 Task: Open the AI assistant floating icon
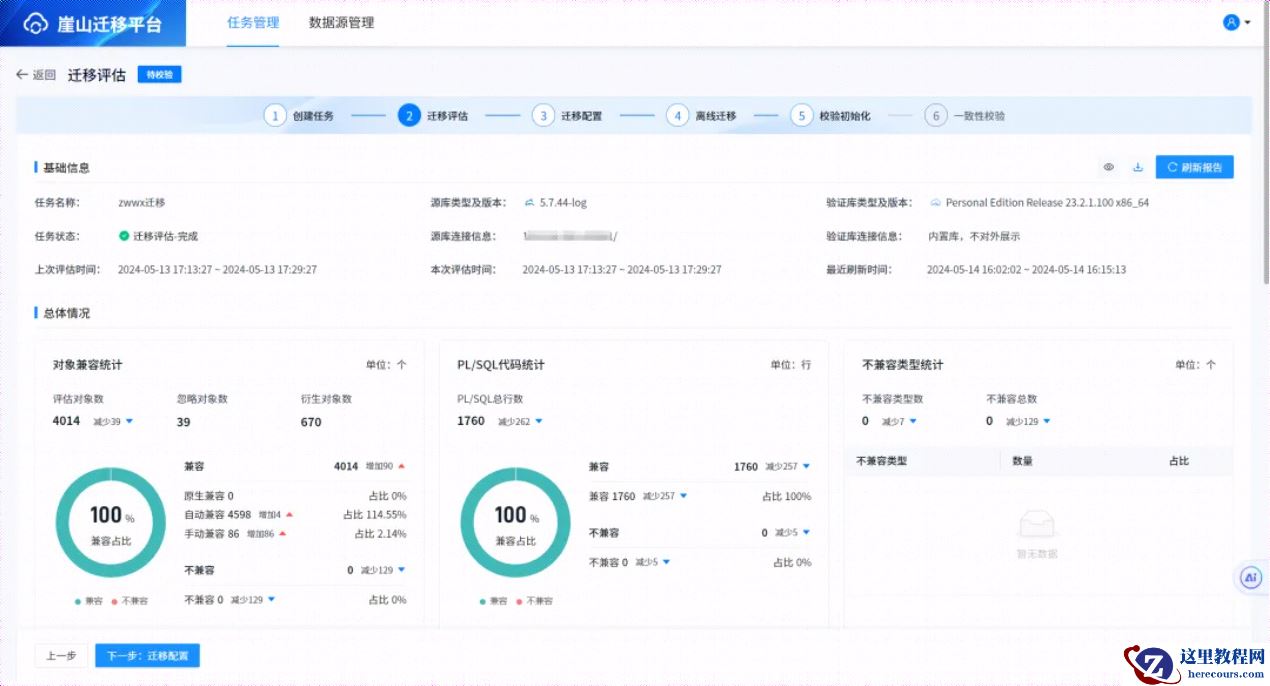[x=1250, y=577]
